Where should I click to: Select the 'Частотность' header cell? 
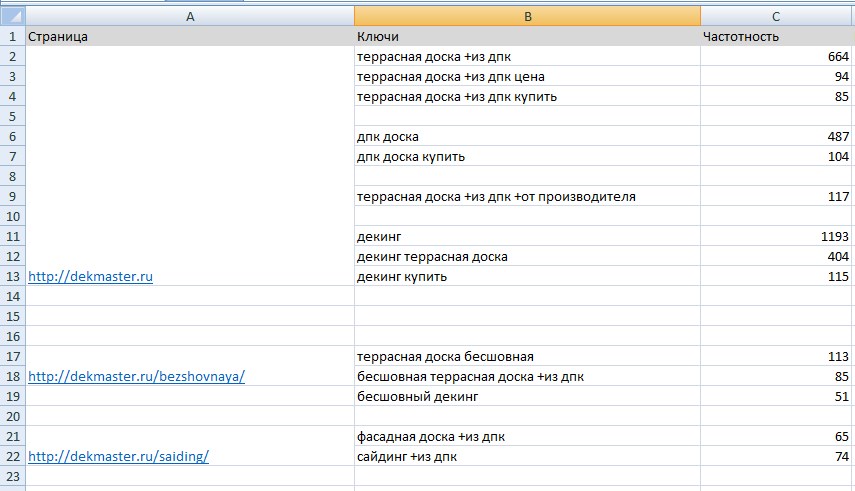776,37
